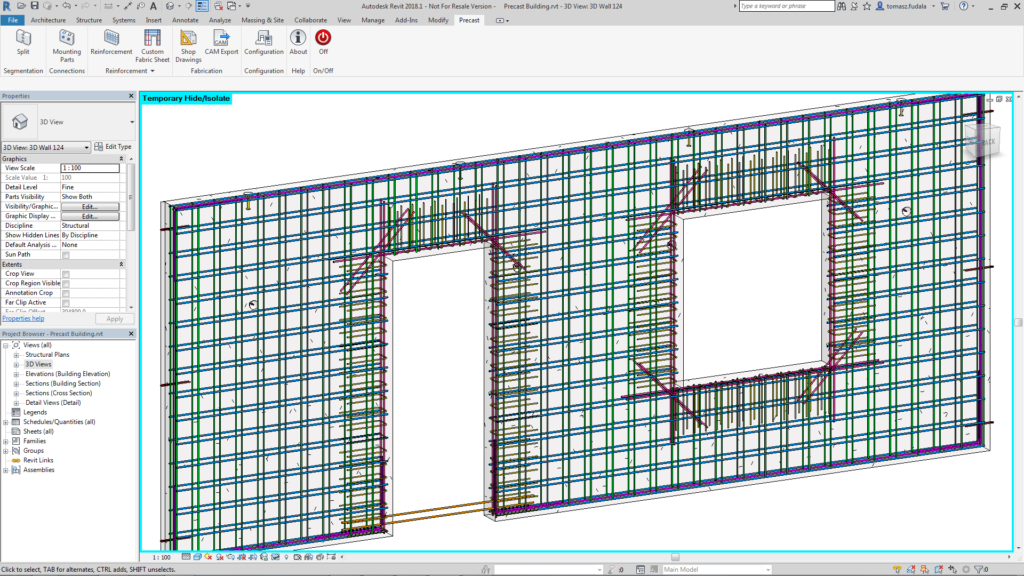Expand the Reinforcement panel dropdown arrow
This screenshot has height=576, width=1024.
(152, 71)
